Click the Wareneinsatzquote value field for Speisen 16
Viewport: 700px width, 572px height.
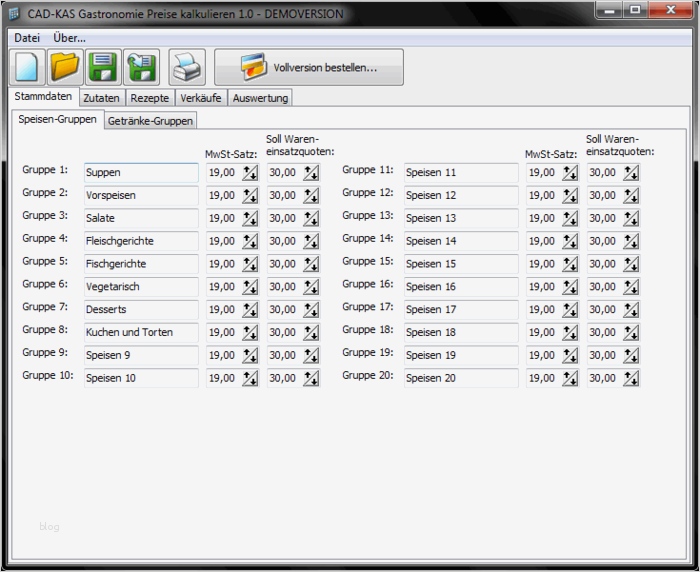pyautogui.click(x=605, y=286)
